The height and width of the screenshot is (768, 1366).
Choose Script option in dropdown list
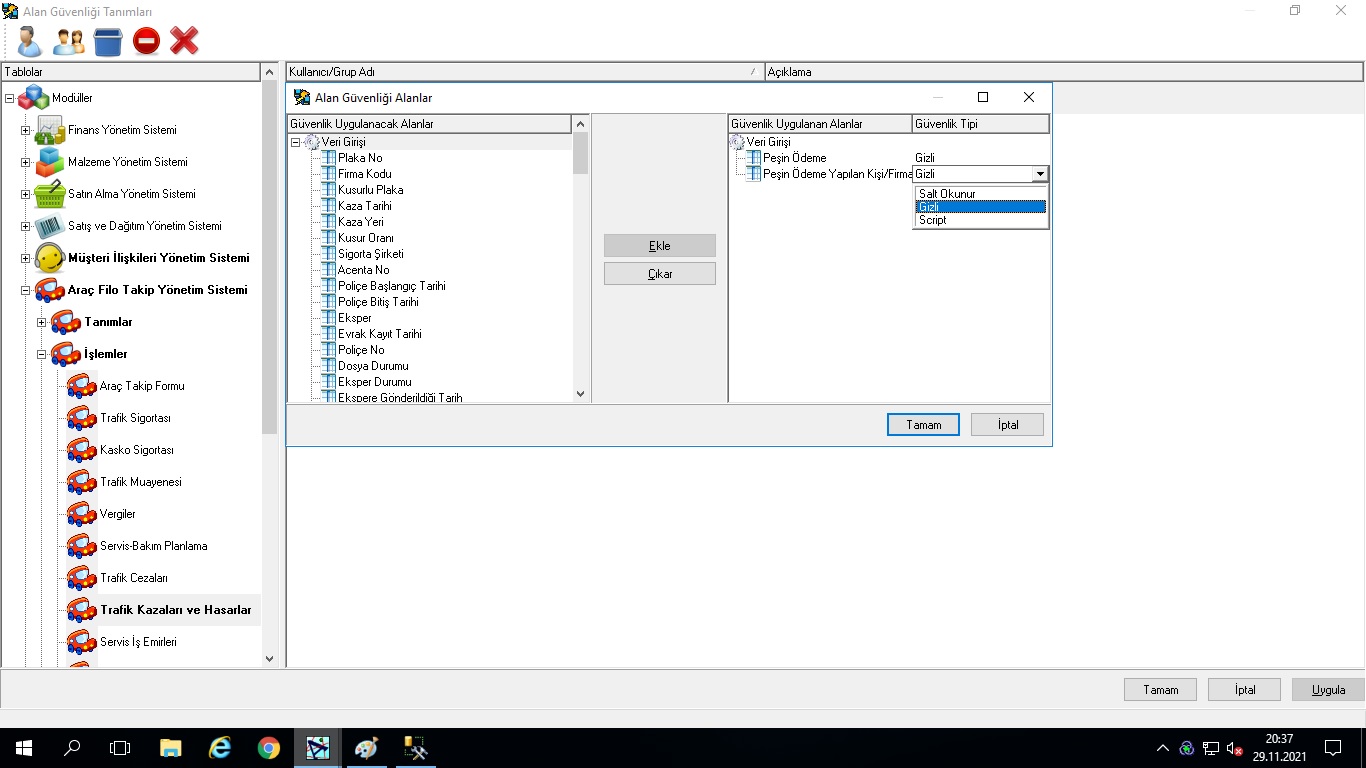pyautogui.click(x=932, y=220)
